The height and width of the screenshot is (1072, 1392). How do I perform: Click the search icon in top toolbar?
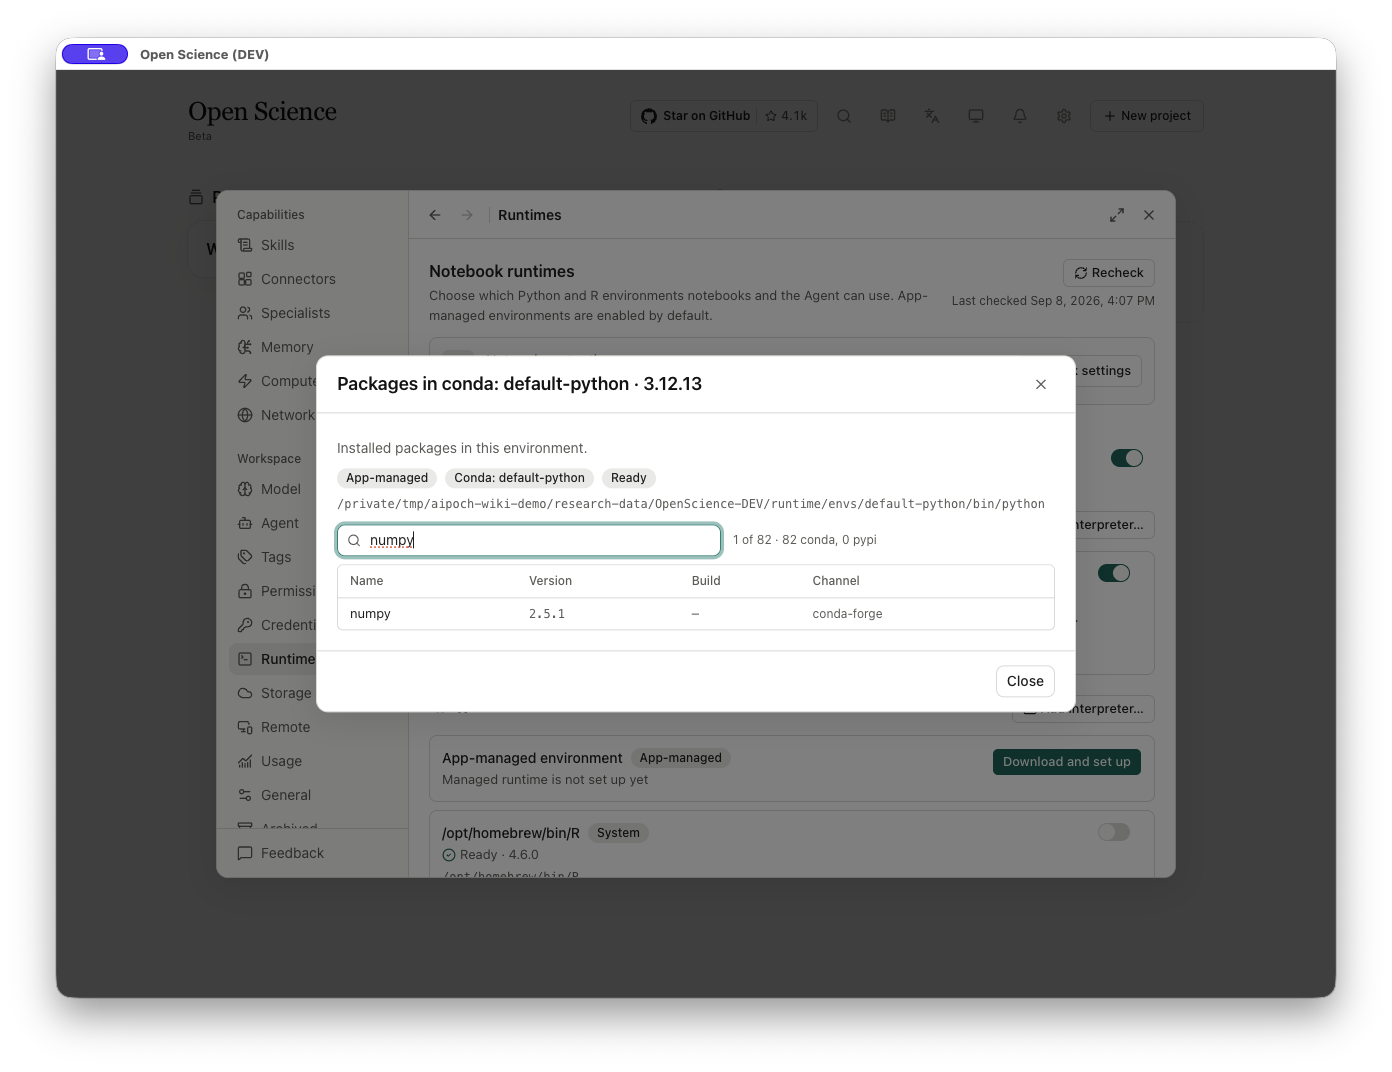click(844, 116)
